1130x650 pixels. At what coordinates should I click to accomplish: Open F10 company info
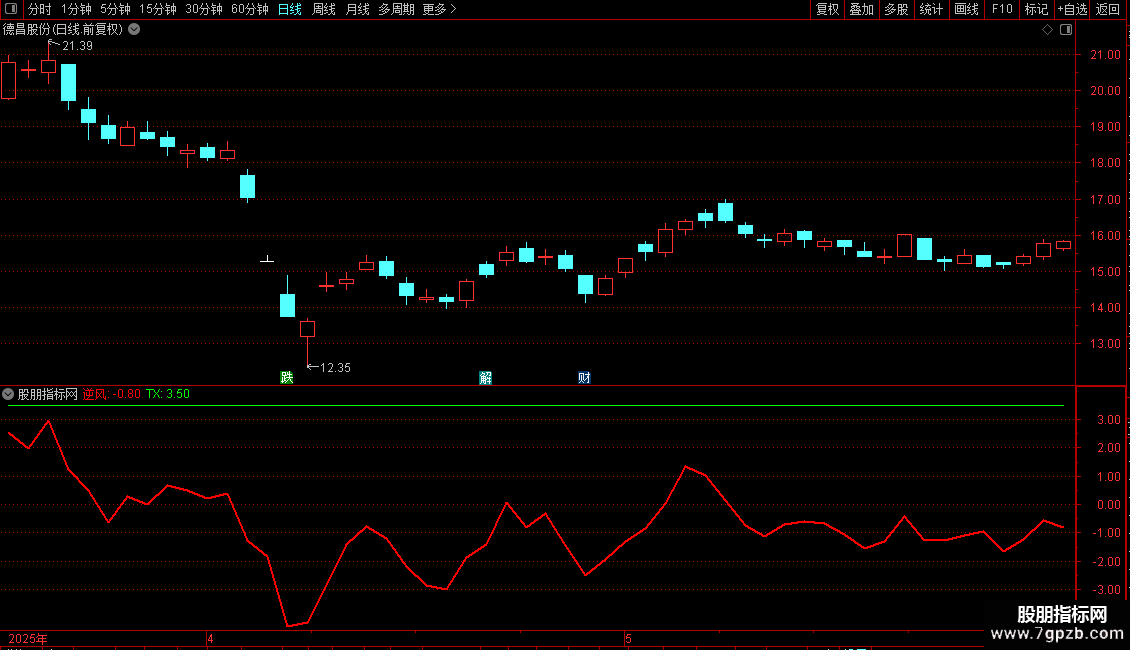(1002, 9)
